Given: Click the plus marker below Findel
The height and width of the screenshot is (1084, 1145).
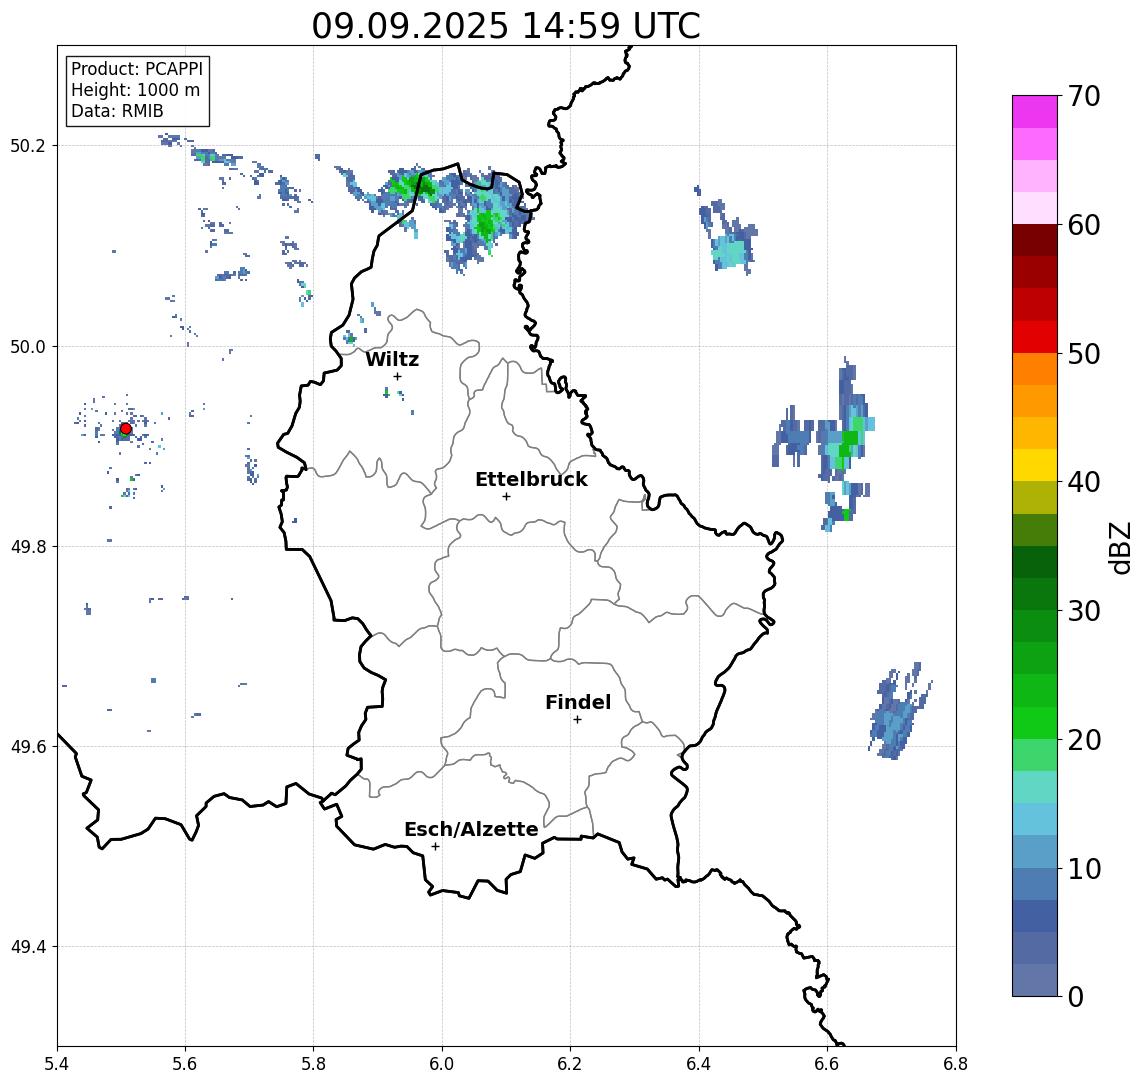Looking at the screenshot, I should coord(577,720).
